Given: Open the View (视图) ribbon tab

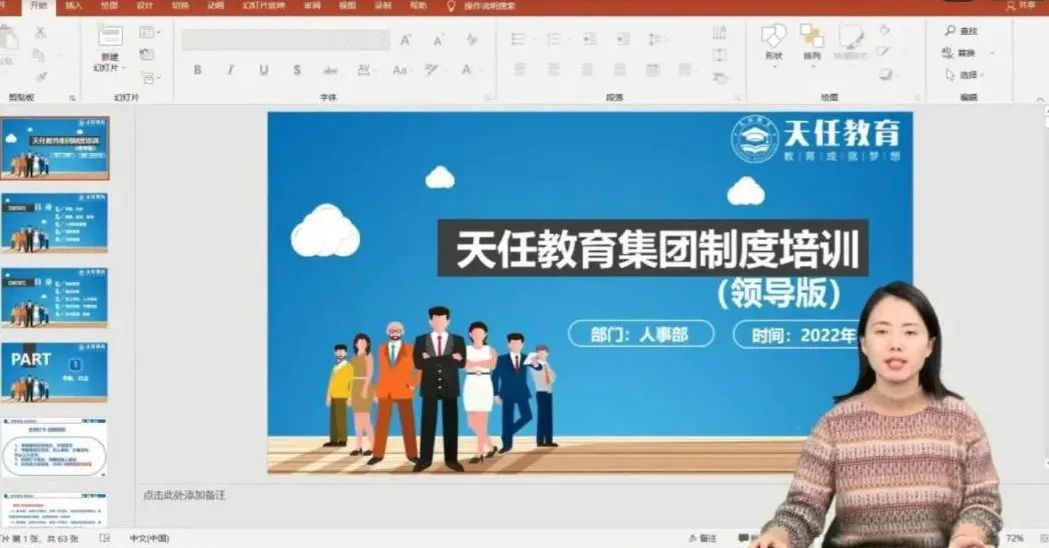Looking at the screenshot, I should point(347,5).
